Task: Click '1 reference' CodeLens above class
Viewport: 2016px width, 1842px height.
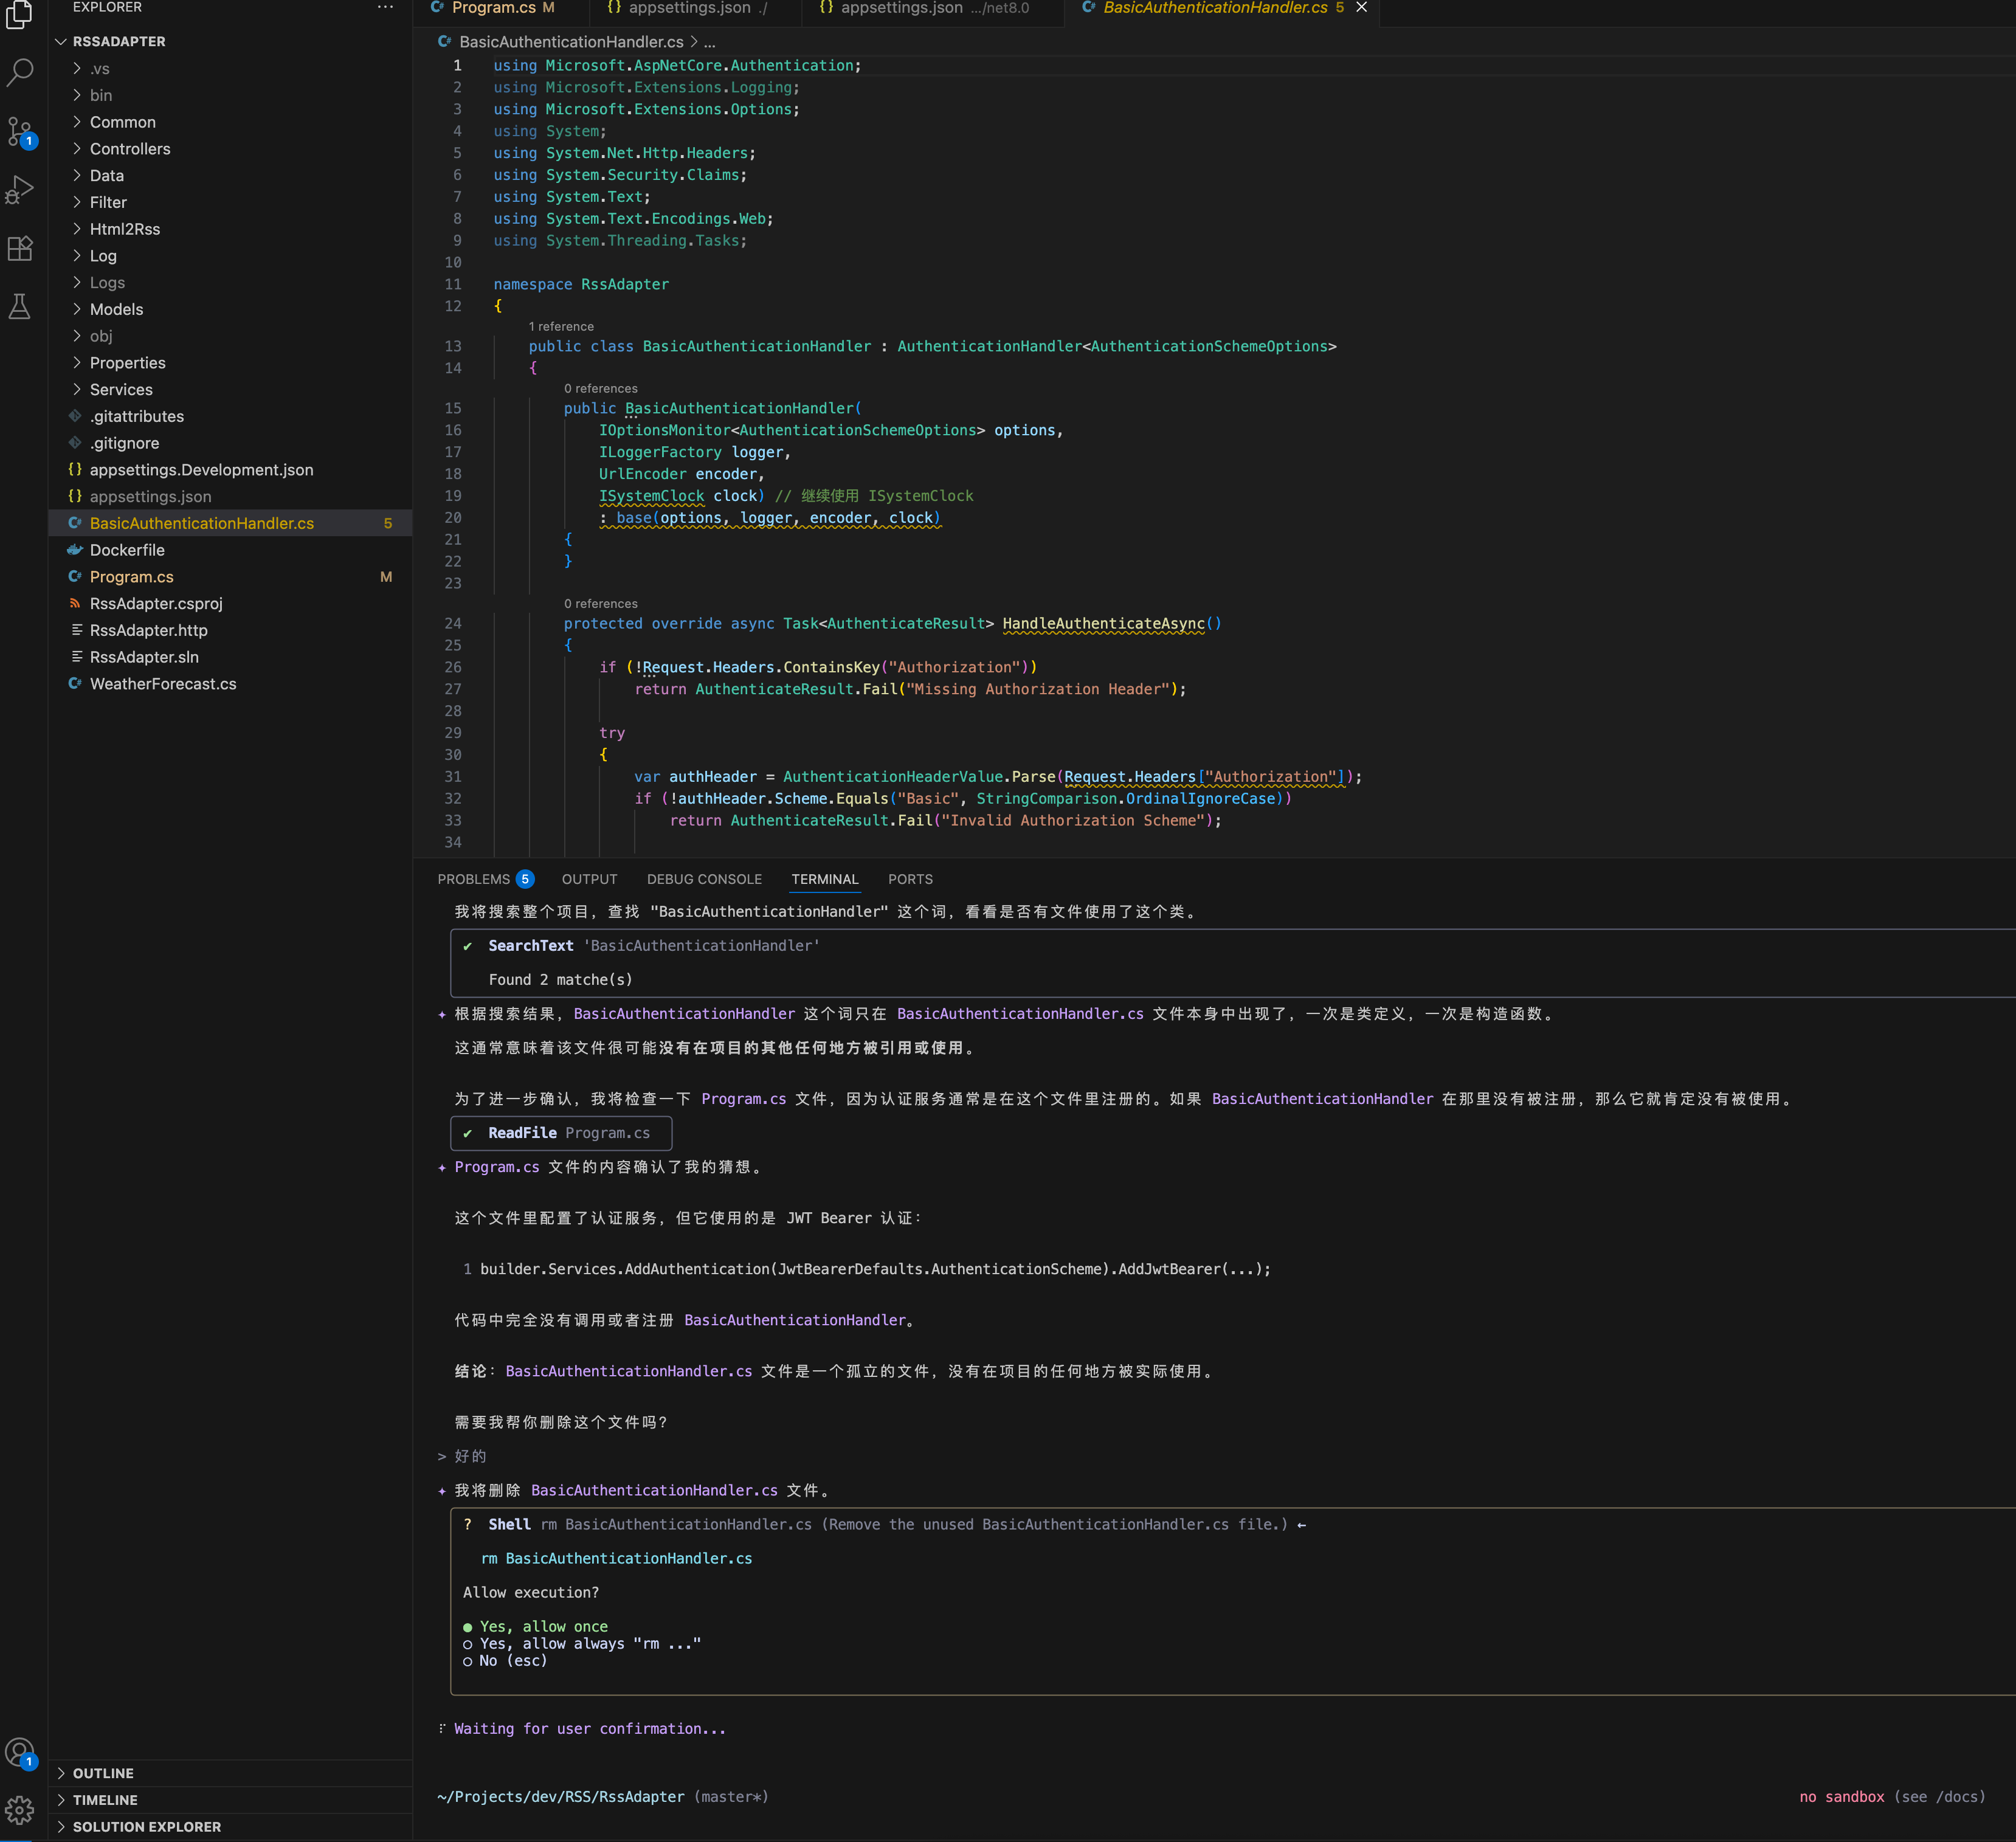Action: [561, 326]
